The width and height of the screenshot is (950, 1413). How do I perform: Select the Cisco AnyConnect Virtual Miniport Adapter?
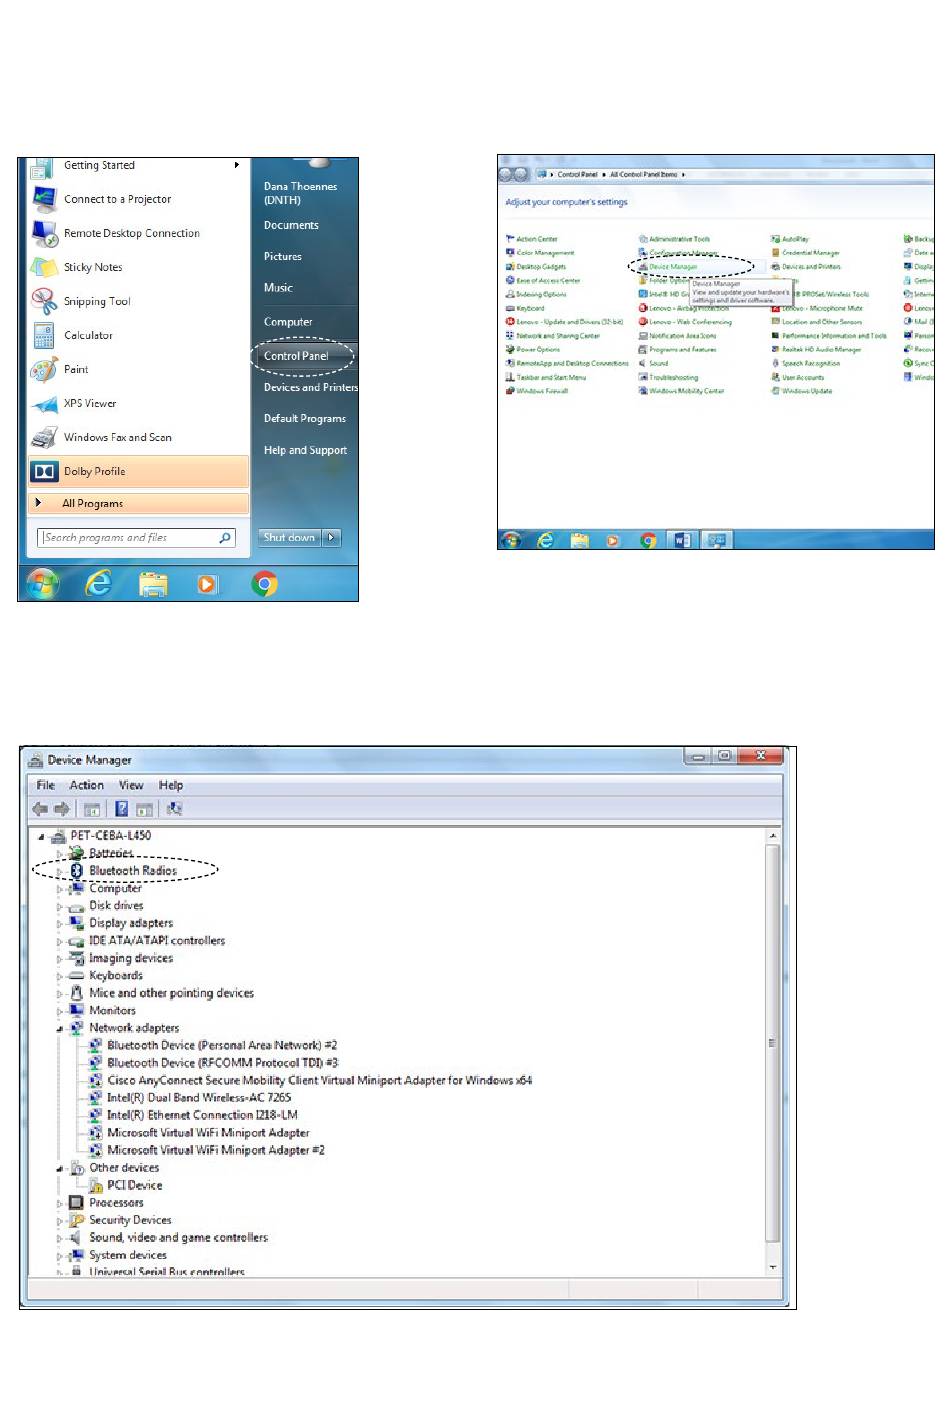319,1080
